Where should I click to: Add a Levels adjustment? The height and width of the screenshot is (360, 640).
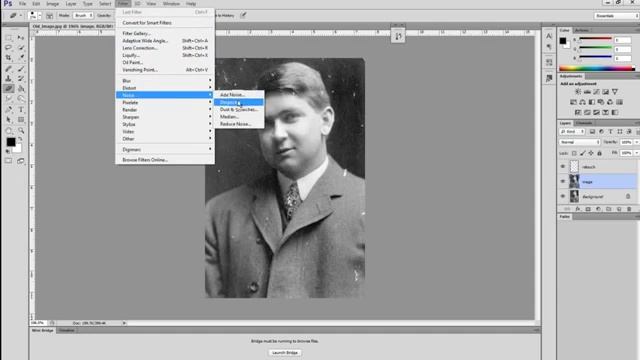coord(587,92)
